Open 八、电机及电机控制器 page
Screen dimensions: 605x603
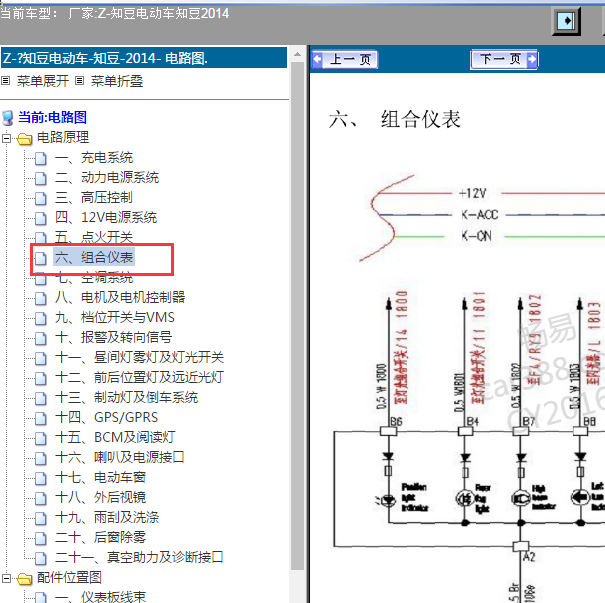(x=120, y=297)
